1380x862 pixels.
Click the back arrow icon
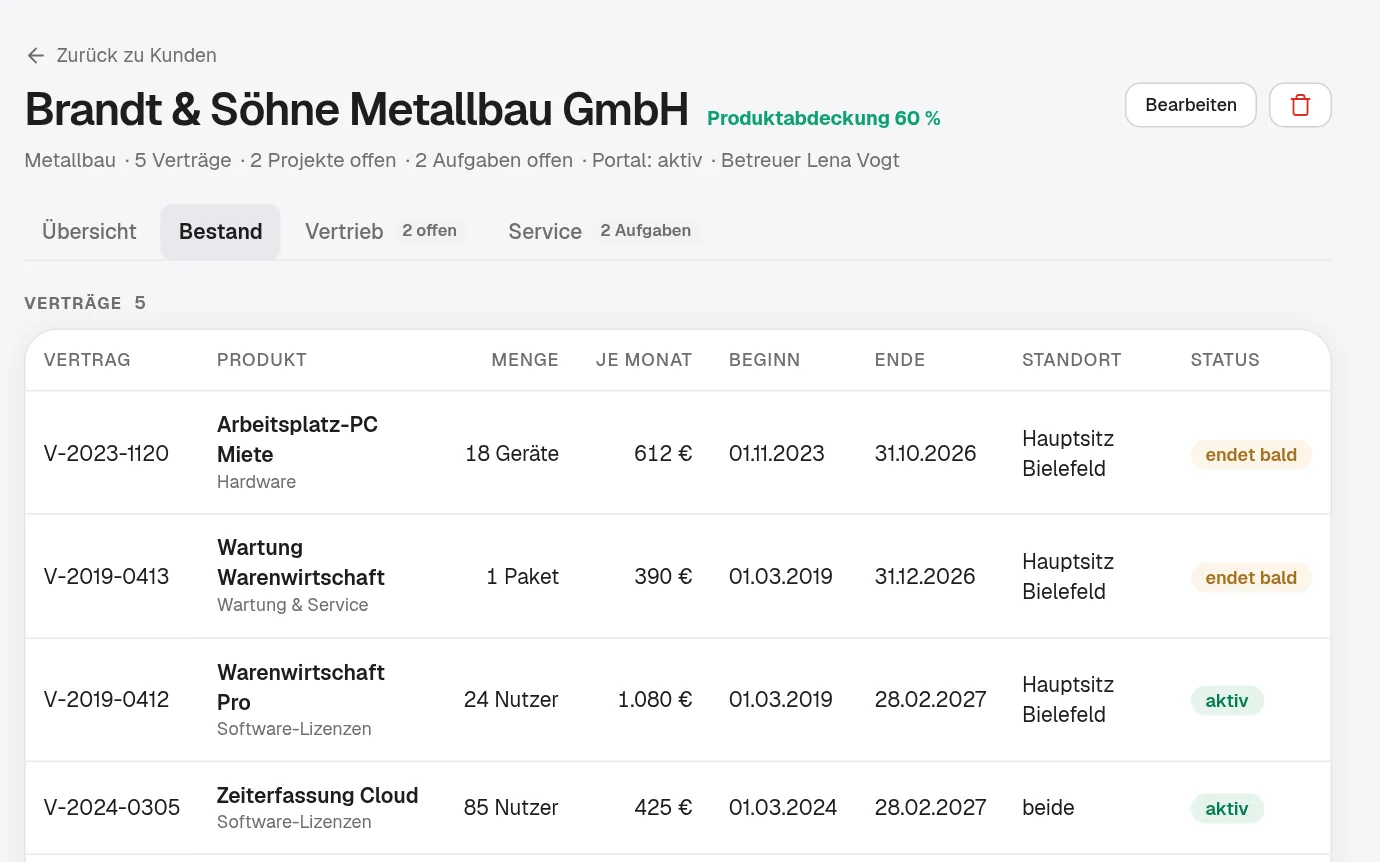(x=36, y=55)
